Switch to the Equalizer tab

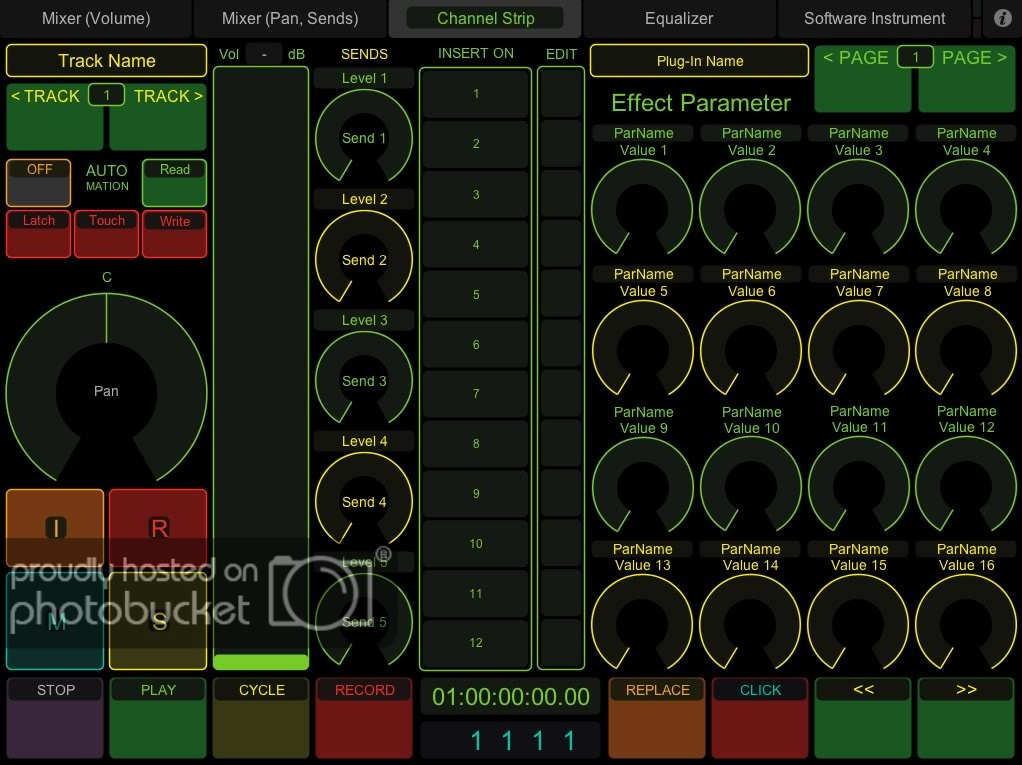pos(679,19)
